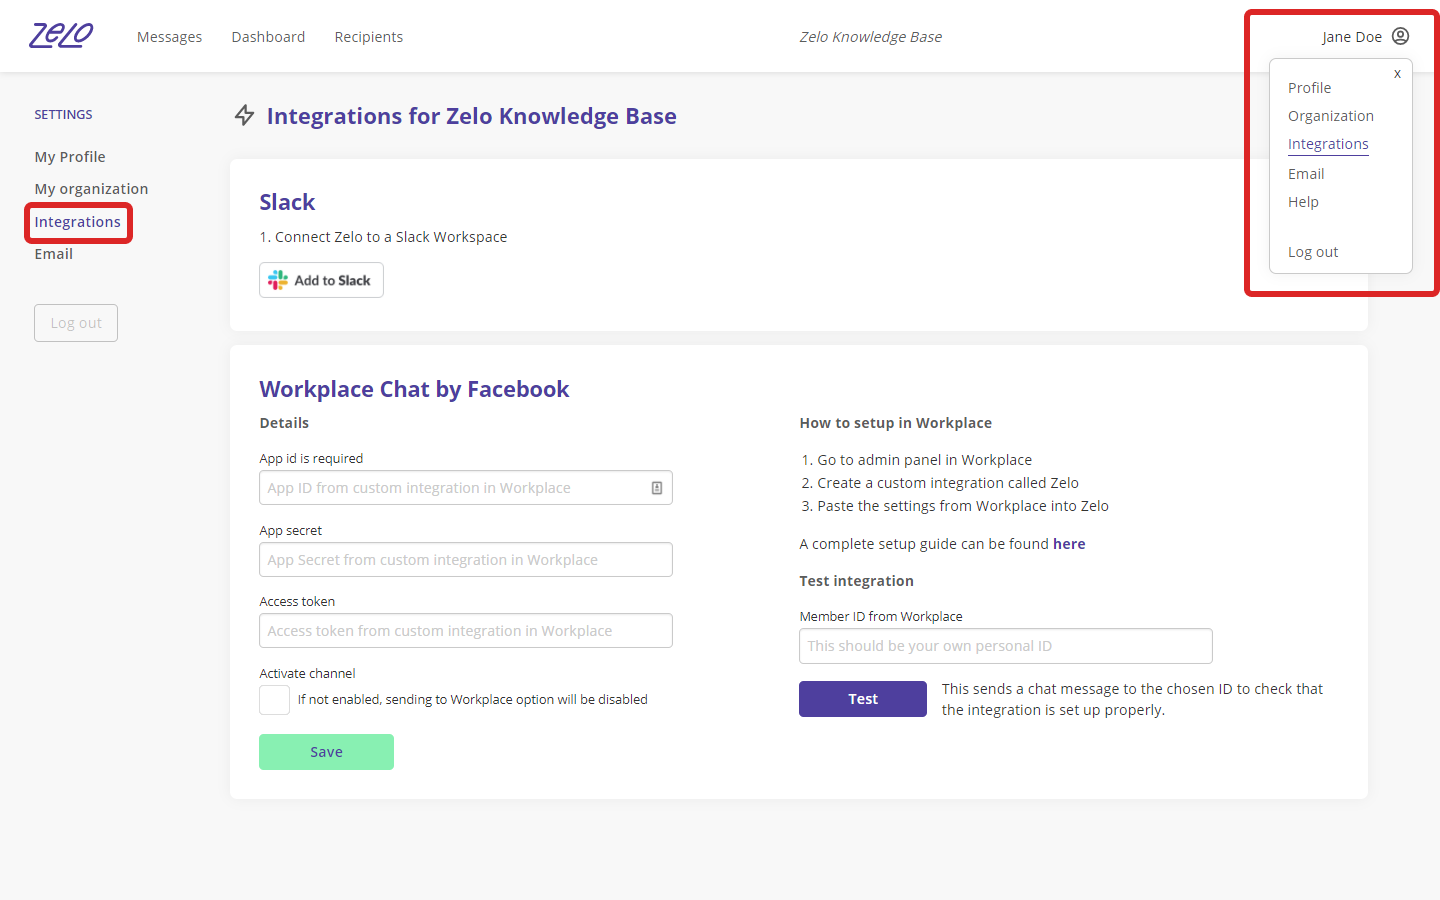Toggle the Activate channel checkbox
Screen dimensions: 1440x900
click(x=274, y=700)
